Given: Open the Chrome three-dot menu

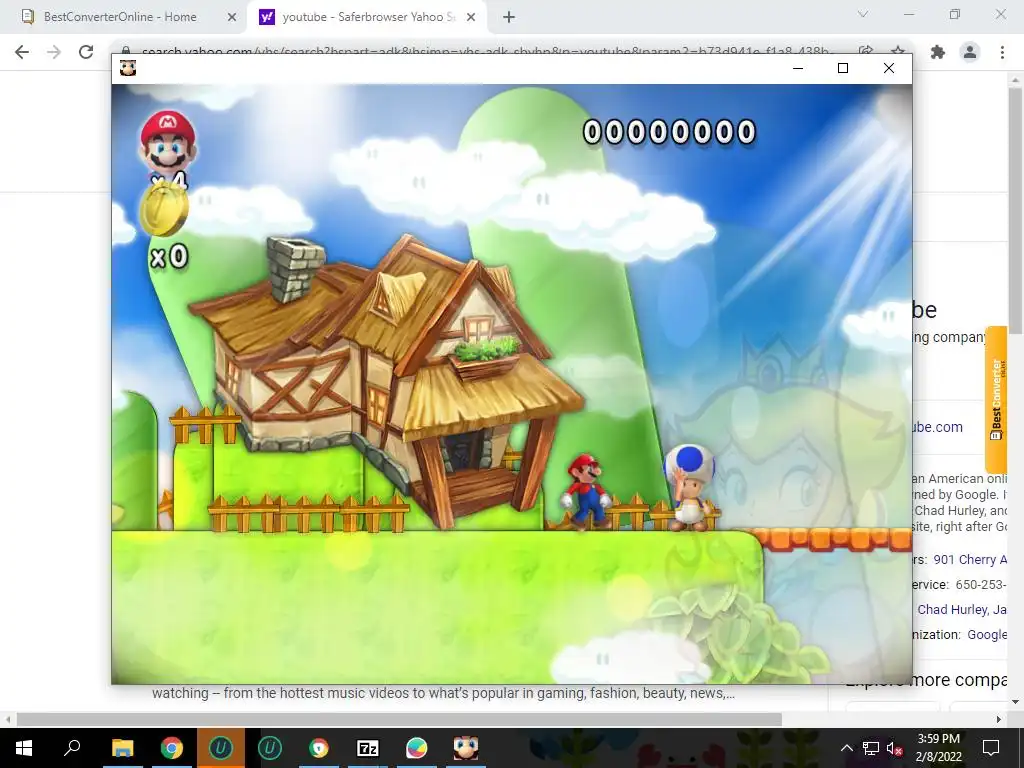Looking at the screenshot, I should 1002,52.
